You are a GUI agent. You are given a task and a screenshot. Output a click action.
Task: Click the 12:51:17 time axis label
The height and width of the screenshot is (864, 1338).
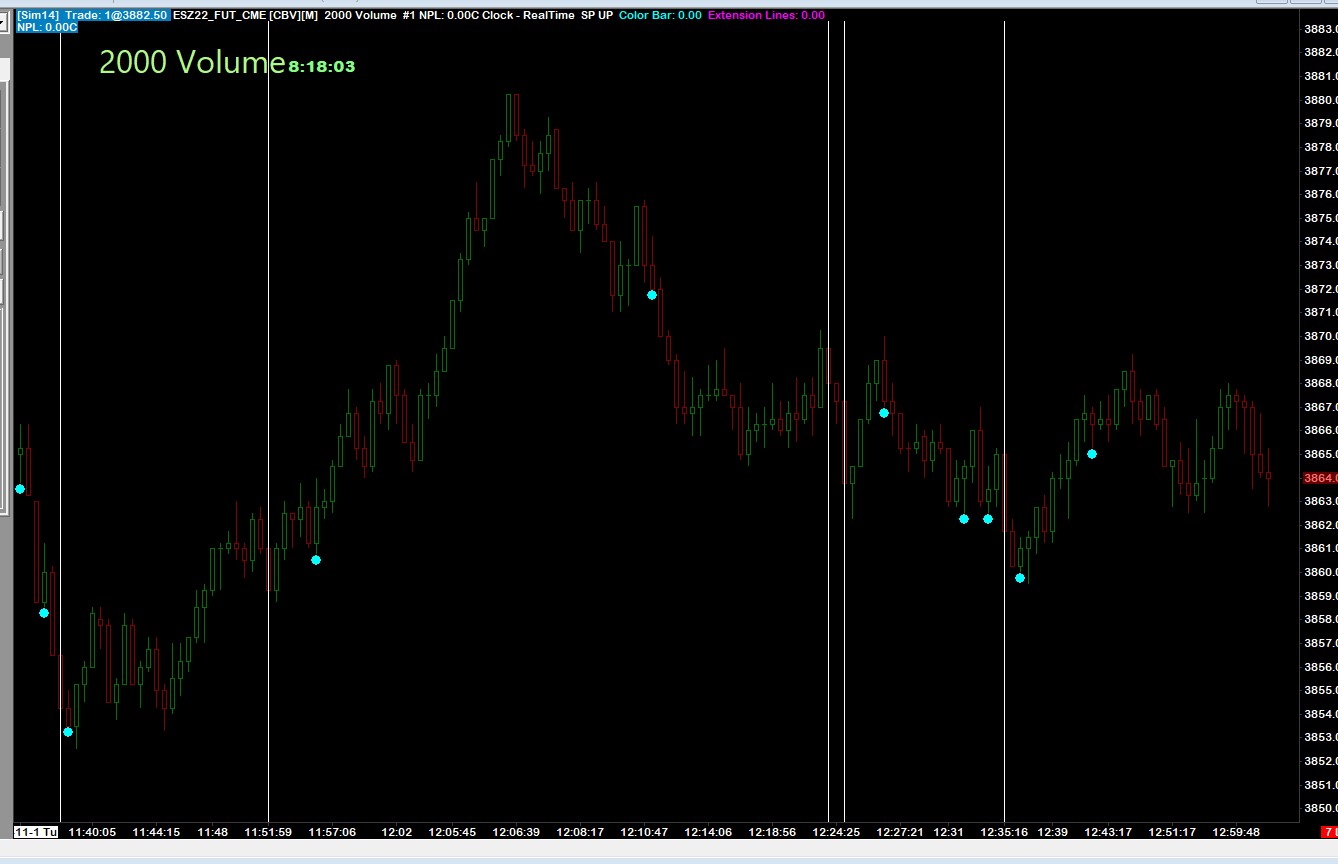tap(1172, 832)
